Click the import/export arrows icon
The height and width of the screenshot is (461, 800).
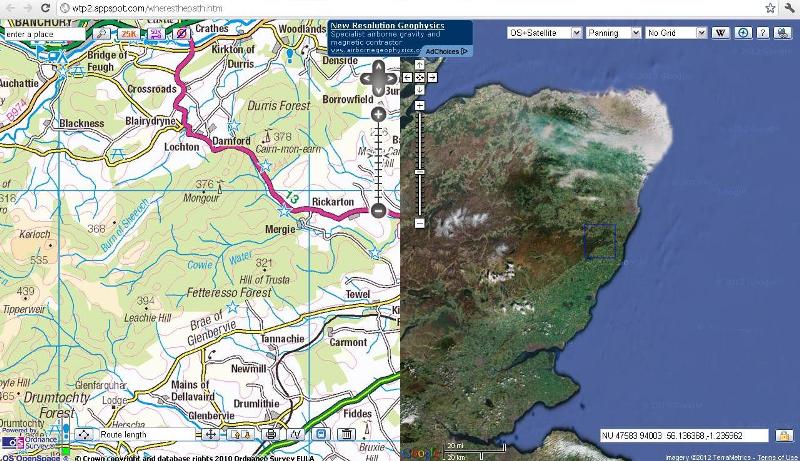pos(242,434)
